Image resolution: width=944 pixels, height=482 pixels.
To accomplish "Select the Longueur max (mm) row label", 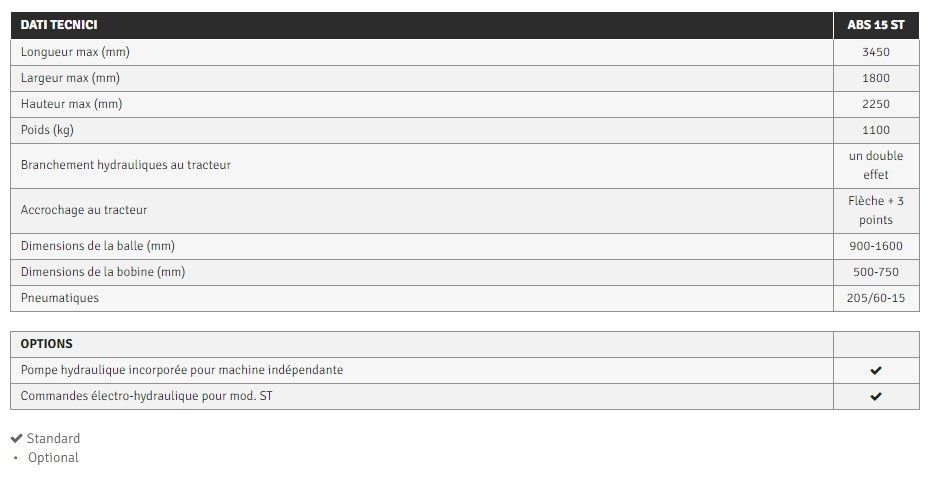I will coord(76,52).
